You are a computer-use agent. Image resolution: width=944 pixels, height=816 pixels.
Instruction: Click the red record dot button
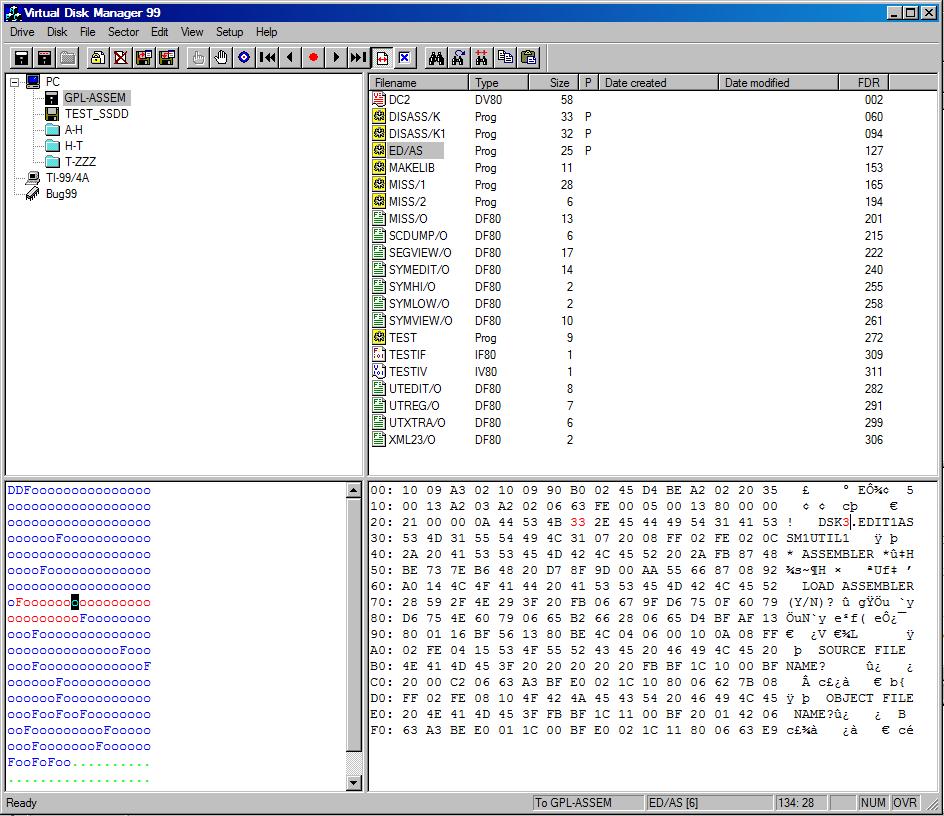point(313,58)
